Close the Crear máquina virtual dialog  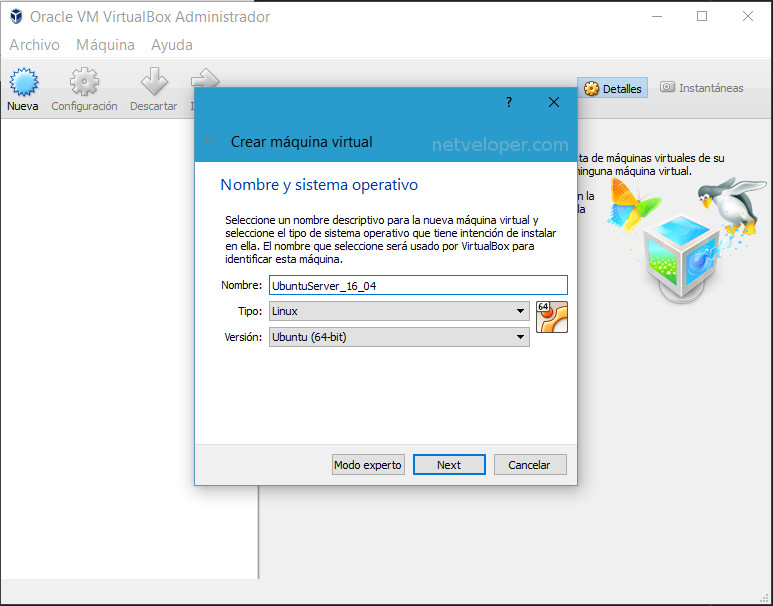click(x=554, y=102)
